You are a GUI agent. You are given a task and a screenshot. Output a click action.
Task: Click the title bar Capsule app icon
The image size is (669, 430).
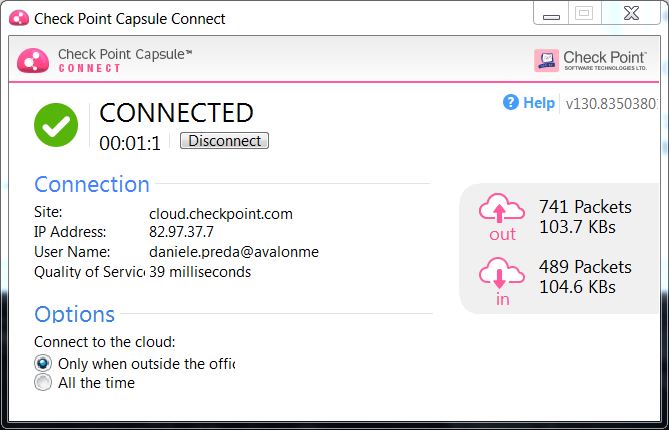[18, 18]
